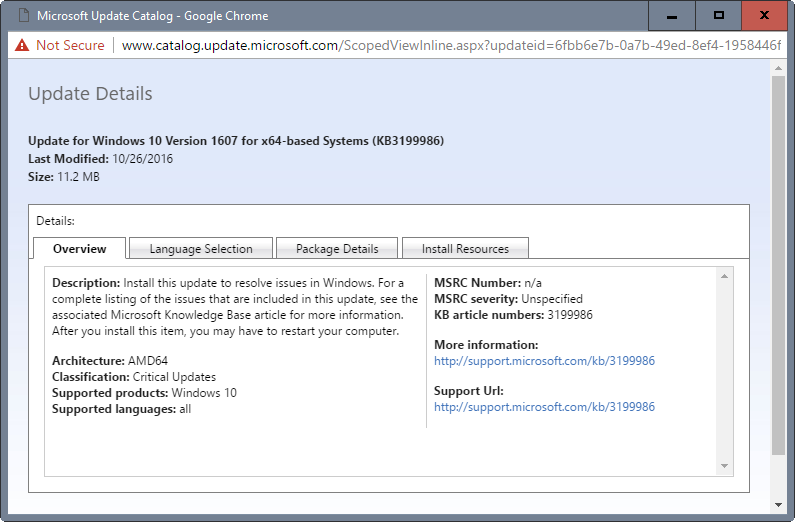
Task: Click the Architecture value AMD64
Action: point(148,361)
